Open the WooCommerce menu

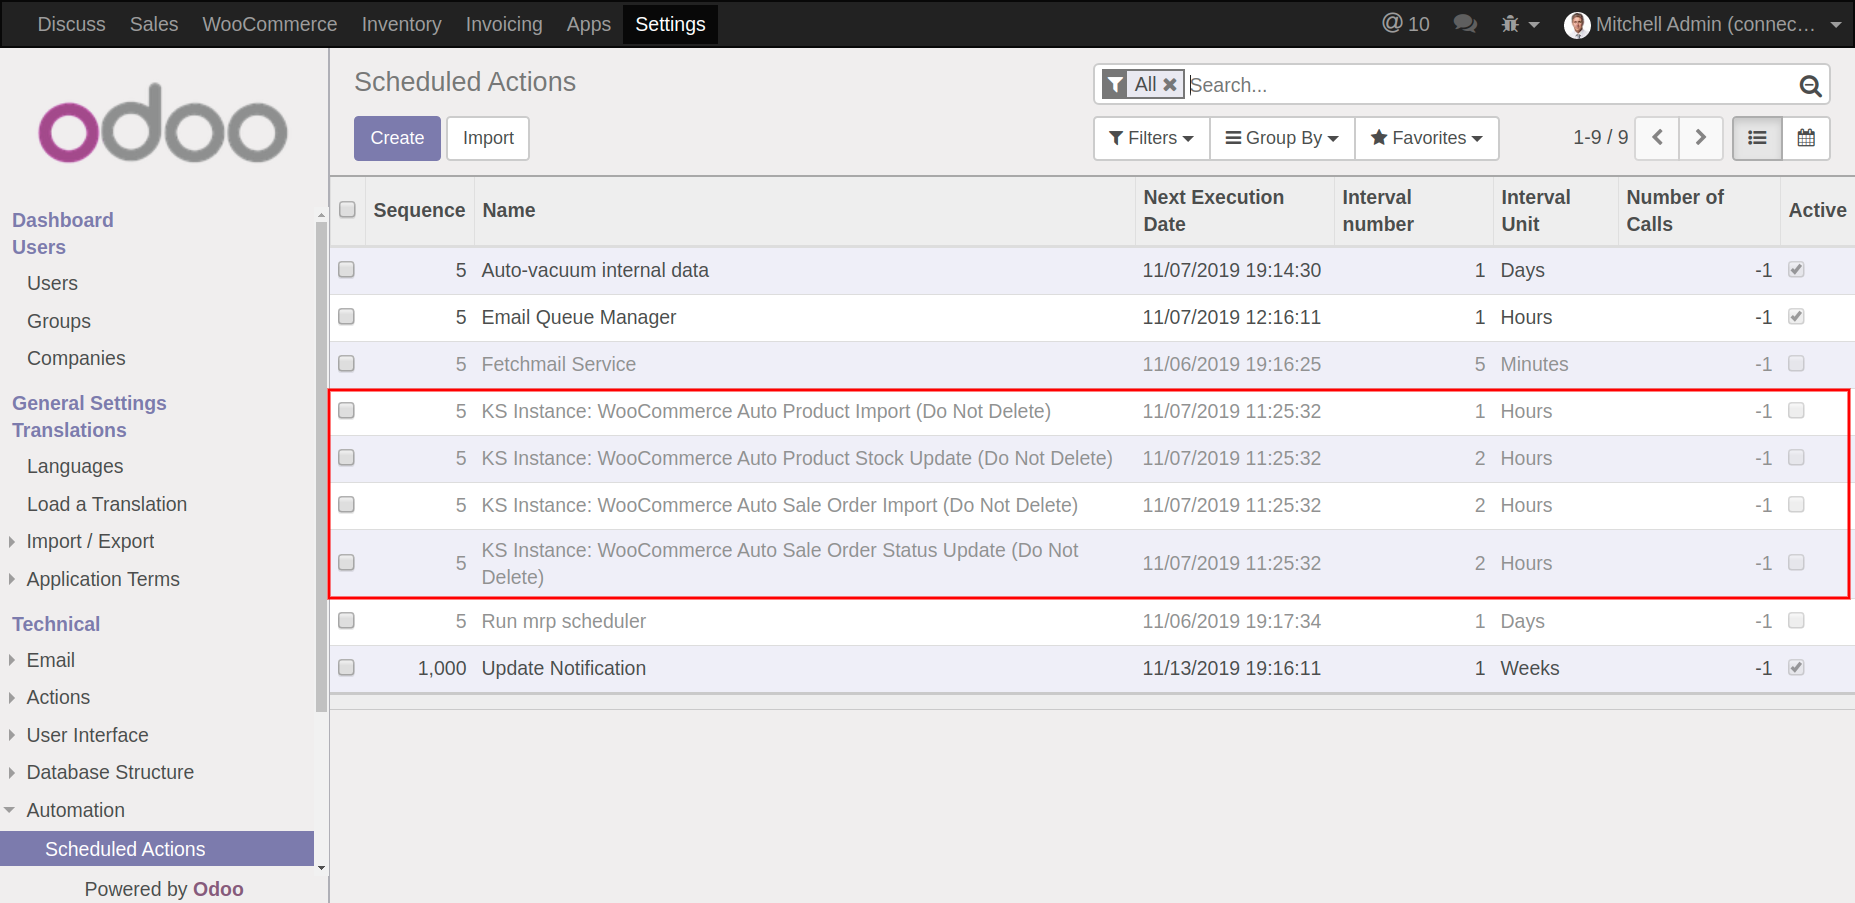[269, 24]
